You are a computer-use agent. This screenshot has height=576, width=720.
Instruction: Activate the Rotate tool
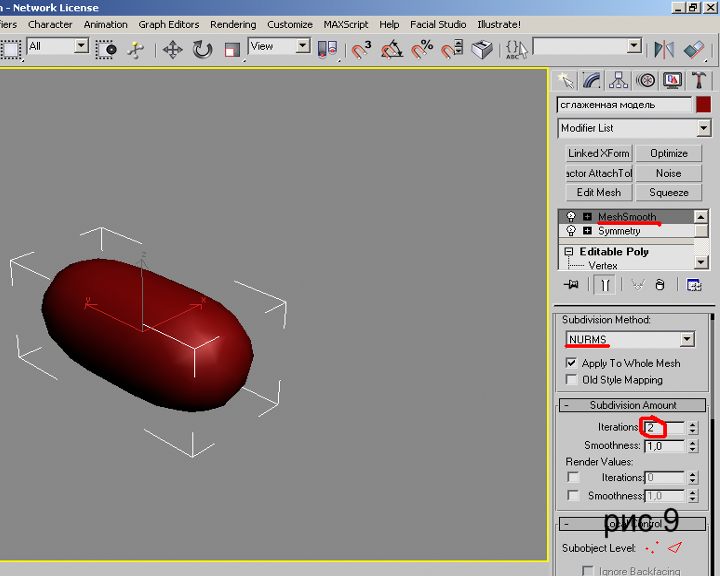[x=203, y=48]
